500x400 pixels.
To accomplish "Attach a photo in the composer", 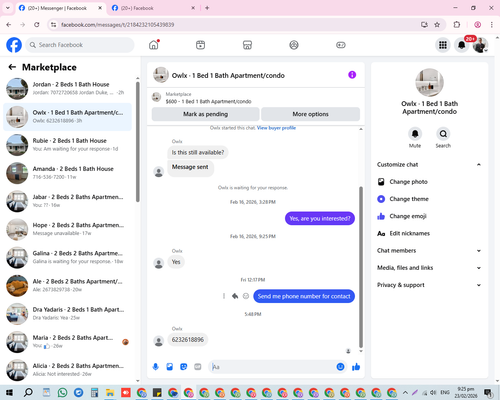I will (170, 367).
